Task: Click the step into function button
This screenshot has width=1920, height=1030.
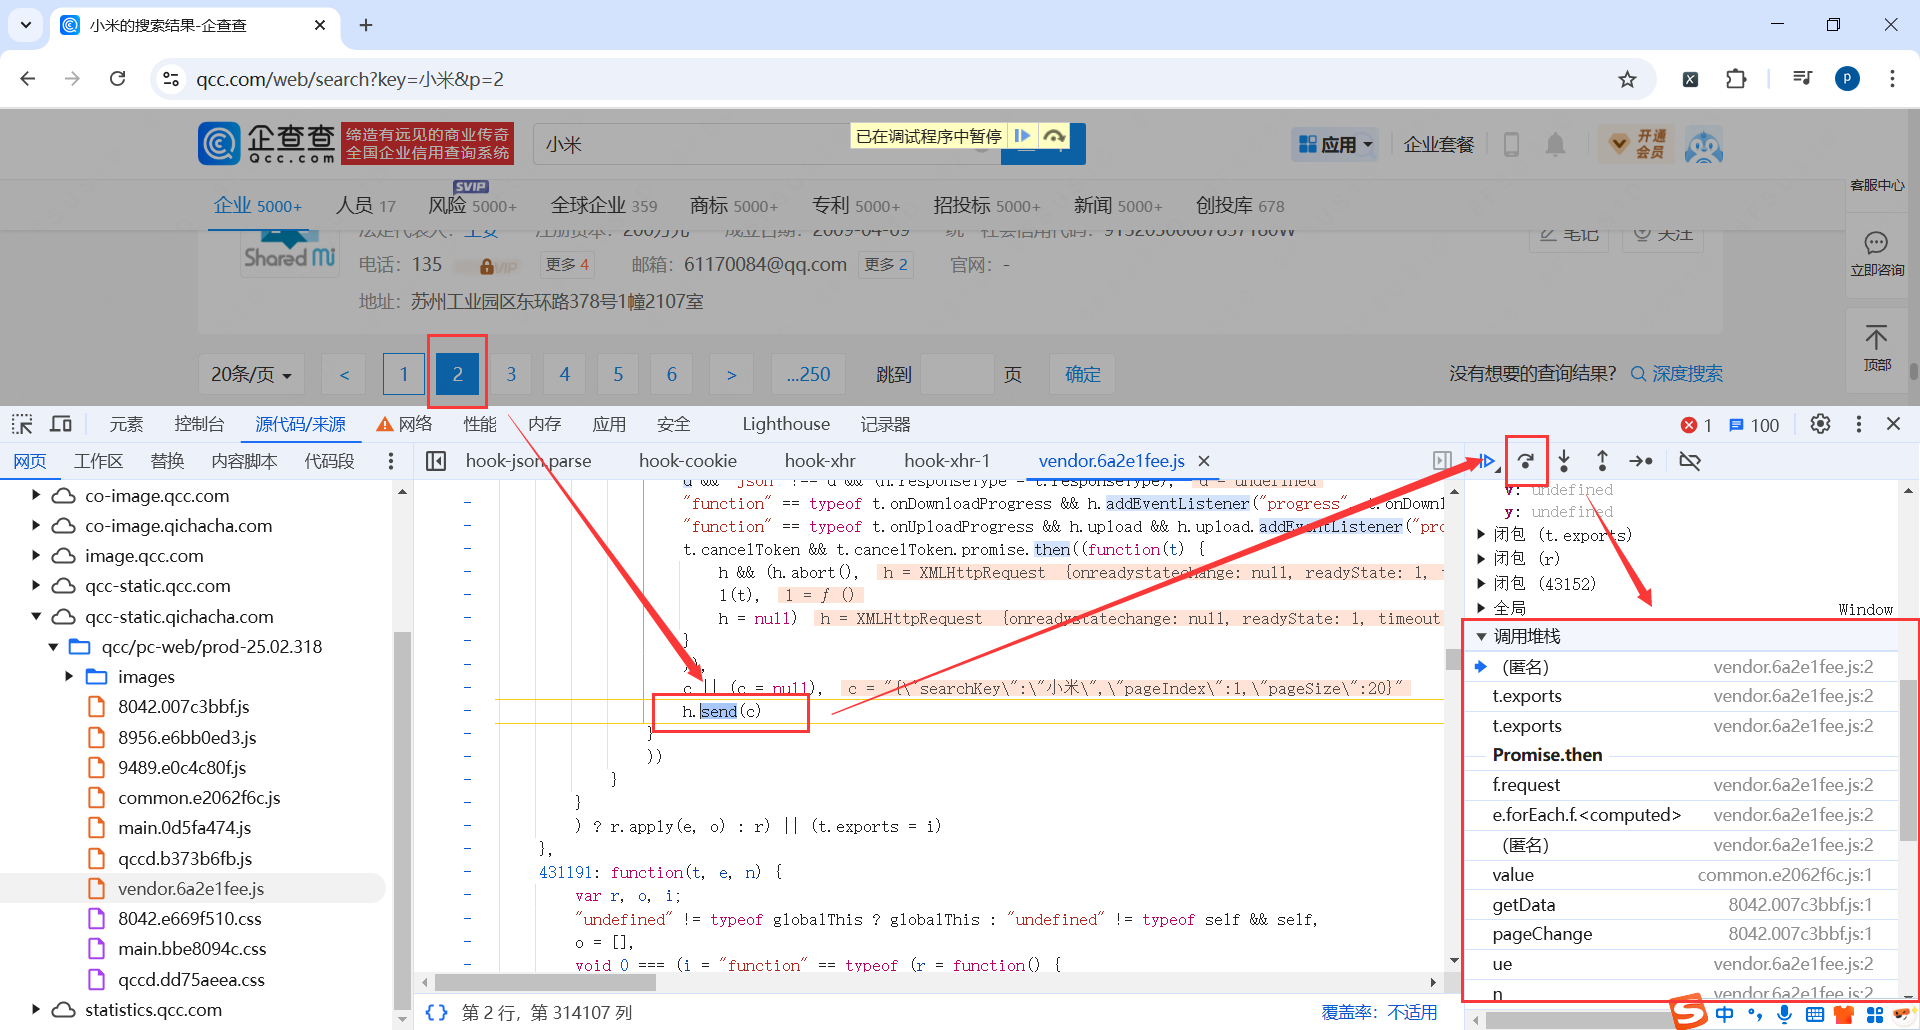Action: coord(1564,461)
